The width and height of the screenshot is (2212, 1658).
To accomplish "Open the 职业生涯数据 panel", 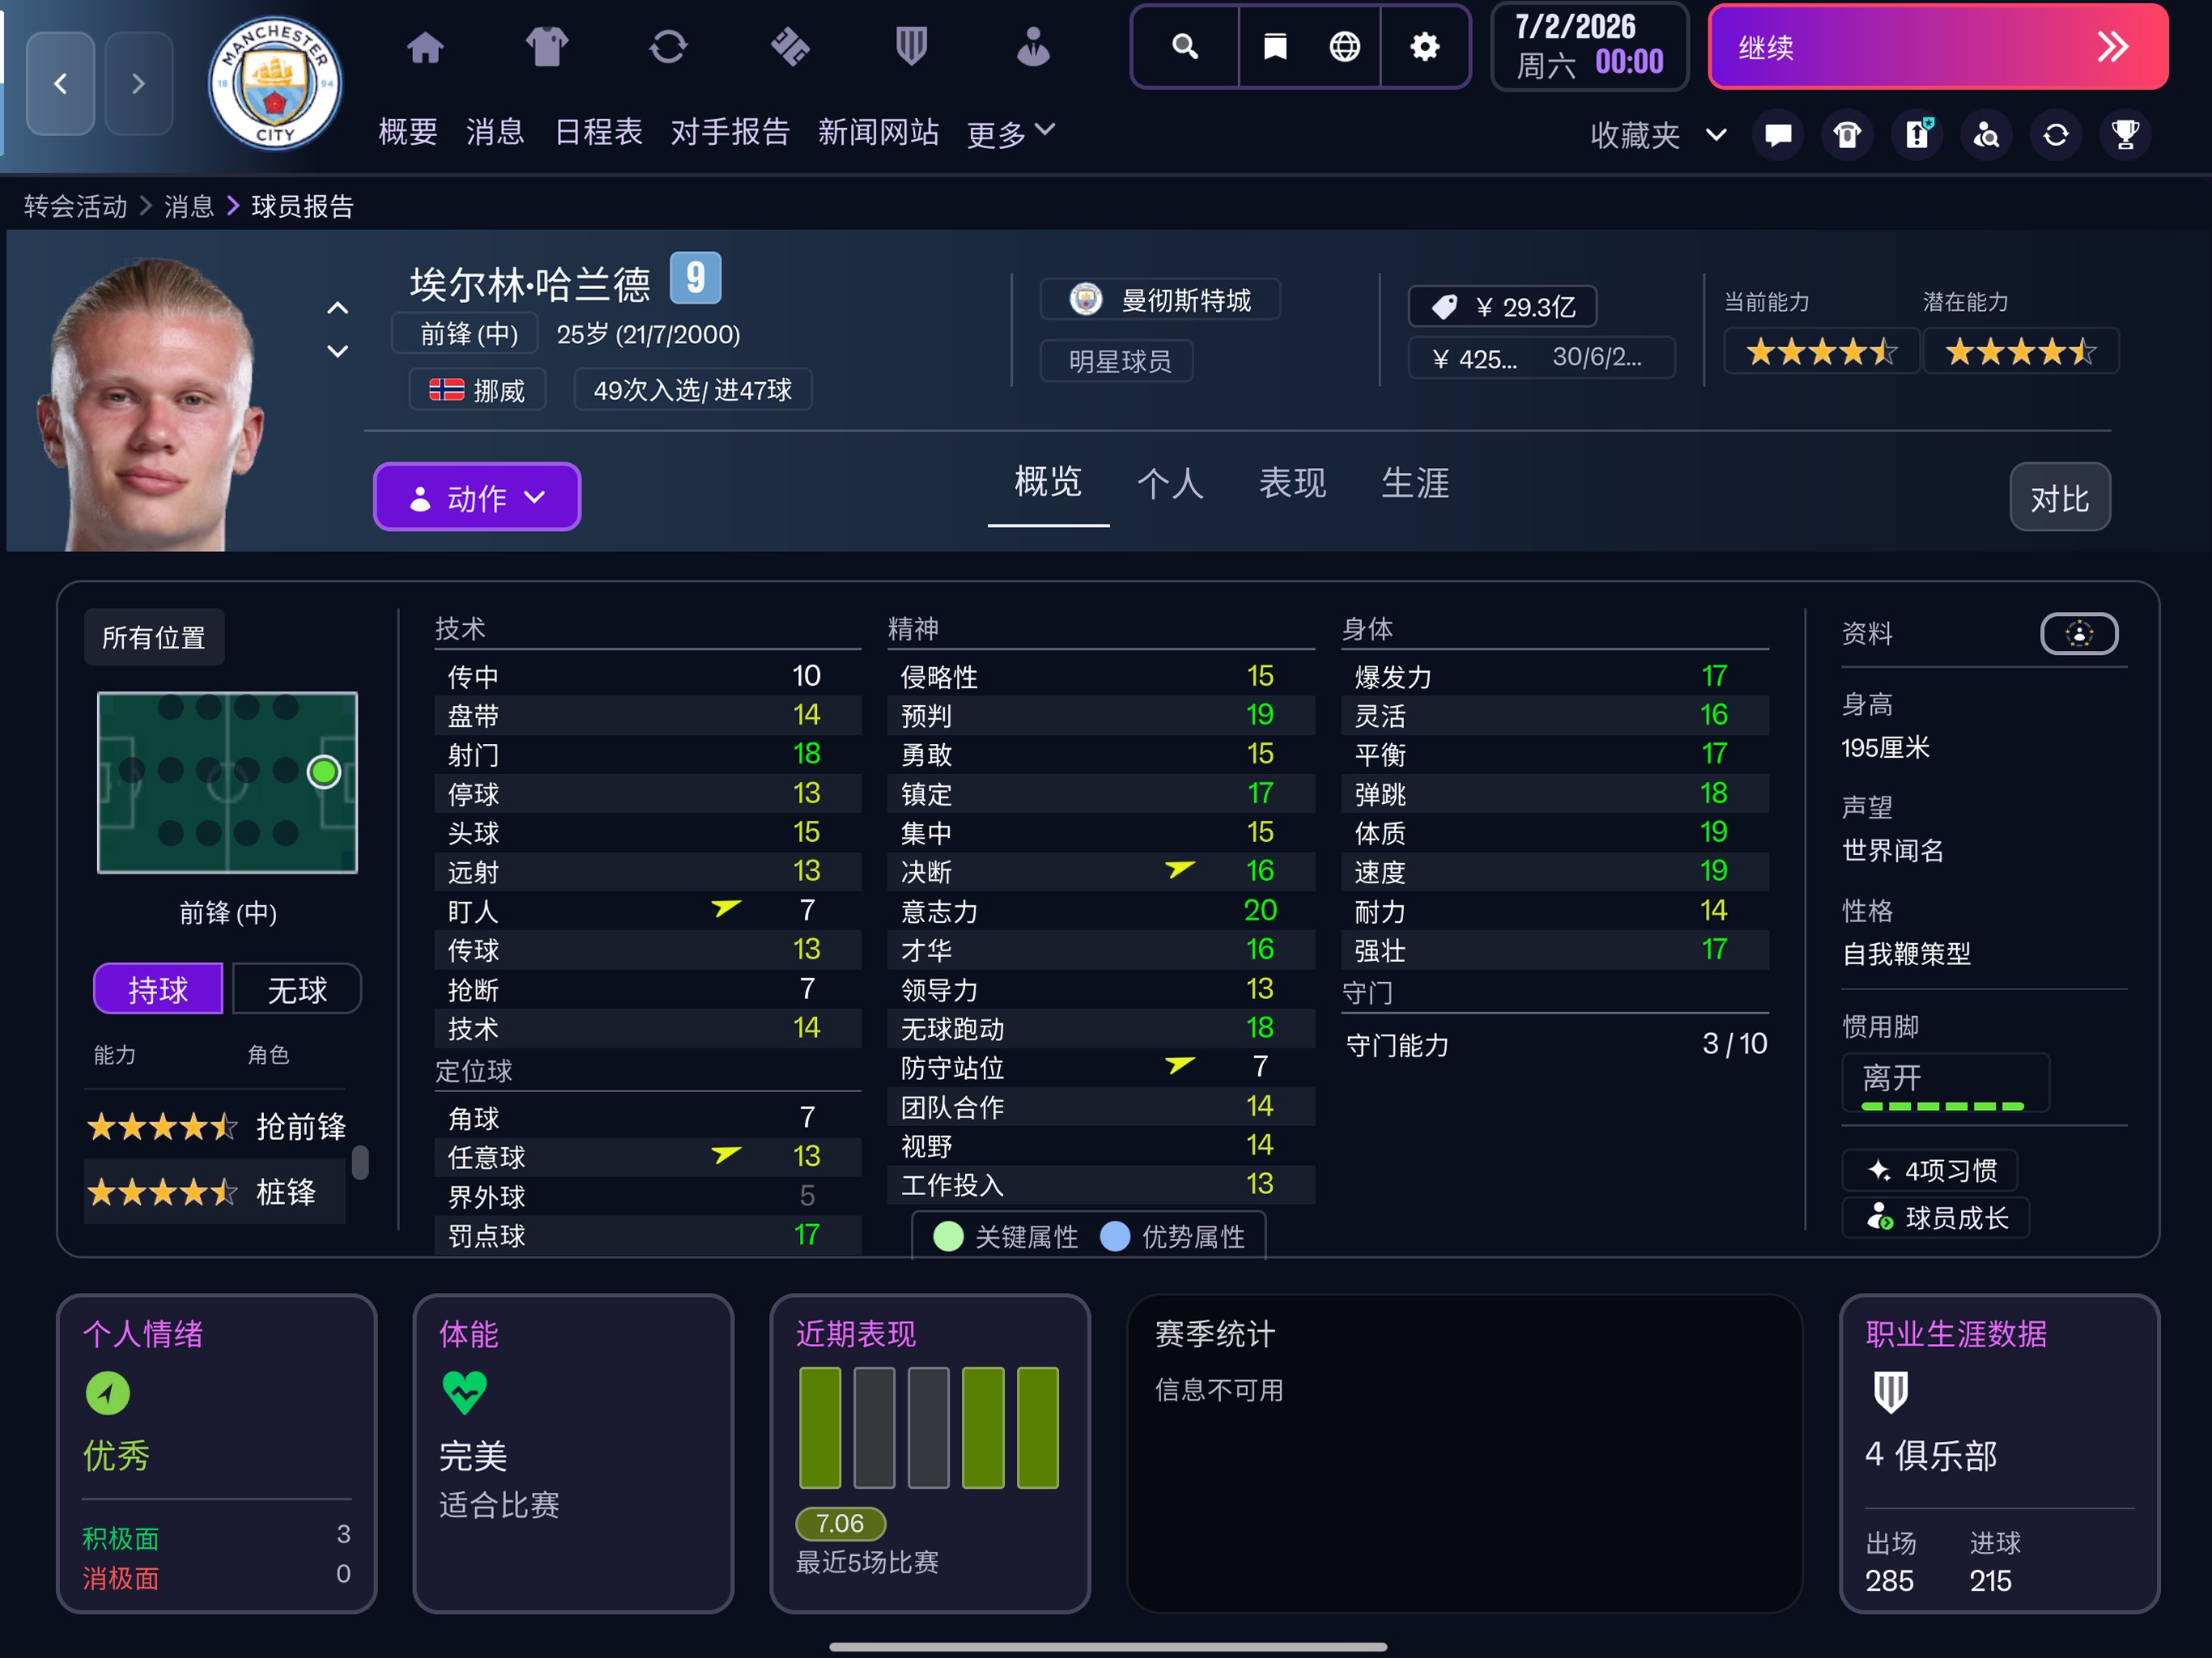I will tap(1999, 1453).
